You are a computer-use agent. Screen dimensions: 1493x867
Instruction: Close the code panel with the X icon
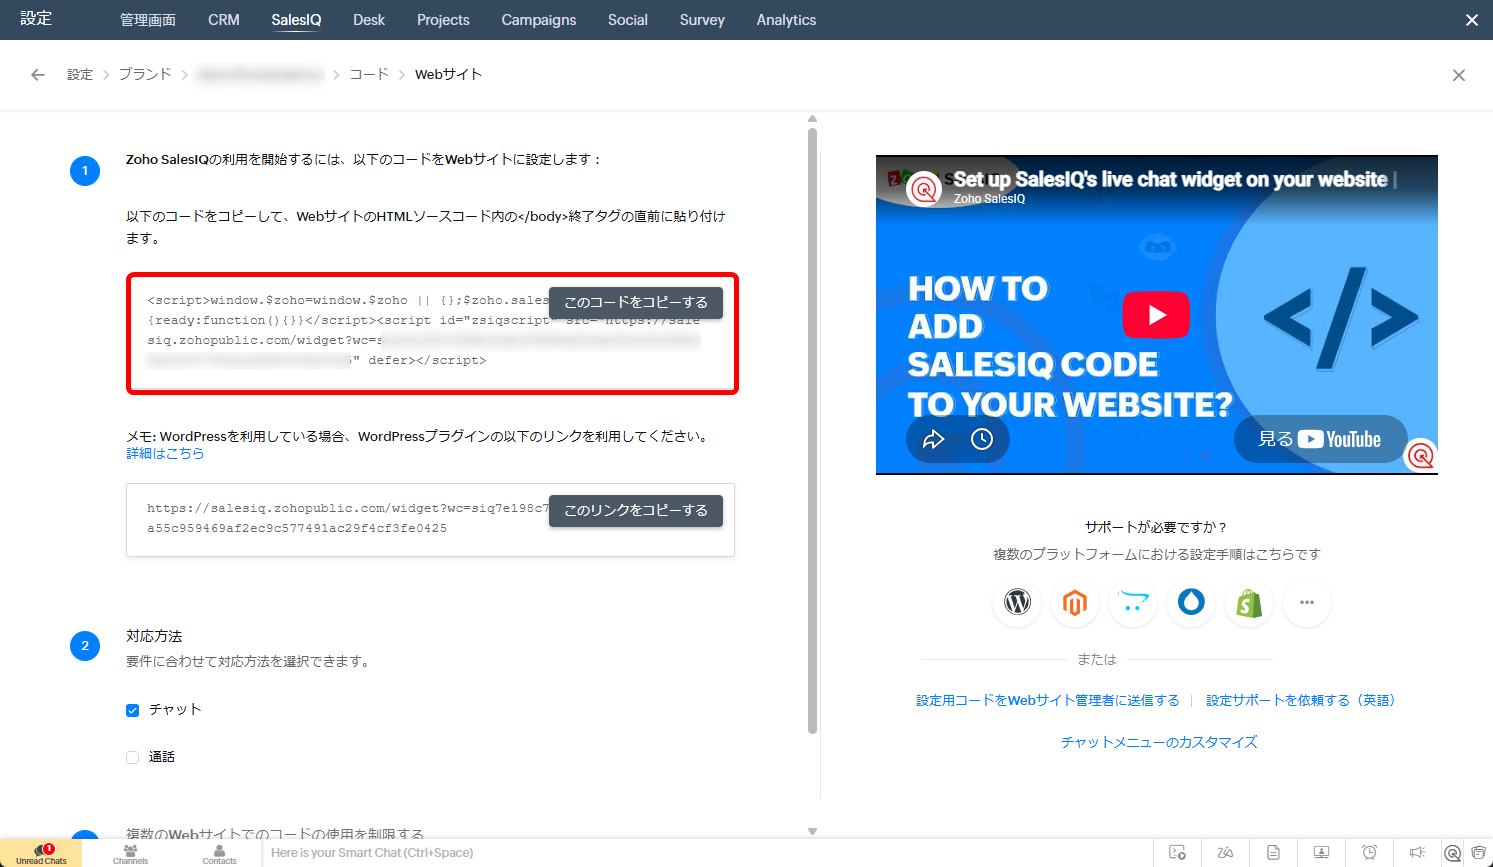1459,75
